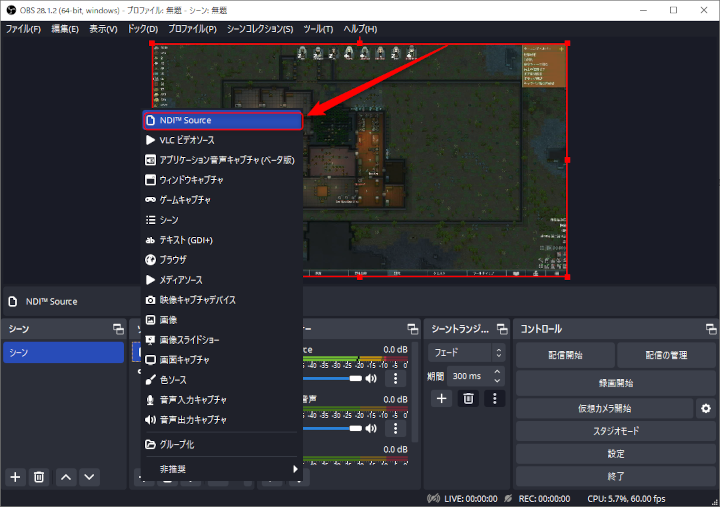
Task: Select ウィンドウキャプチャ source entry
Action: [222, 180]
